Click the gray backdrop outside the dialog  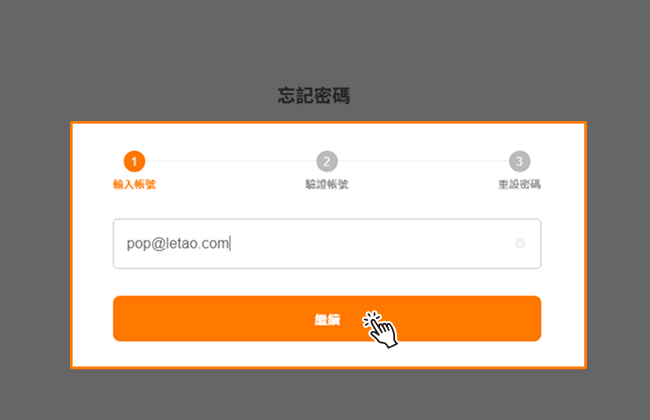coord(323,41)
